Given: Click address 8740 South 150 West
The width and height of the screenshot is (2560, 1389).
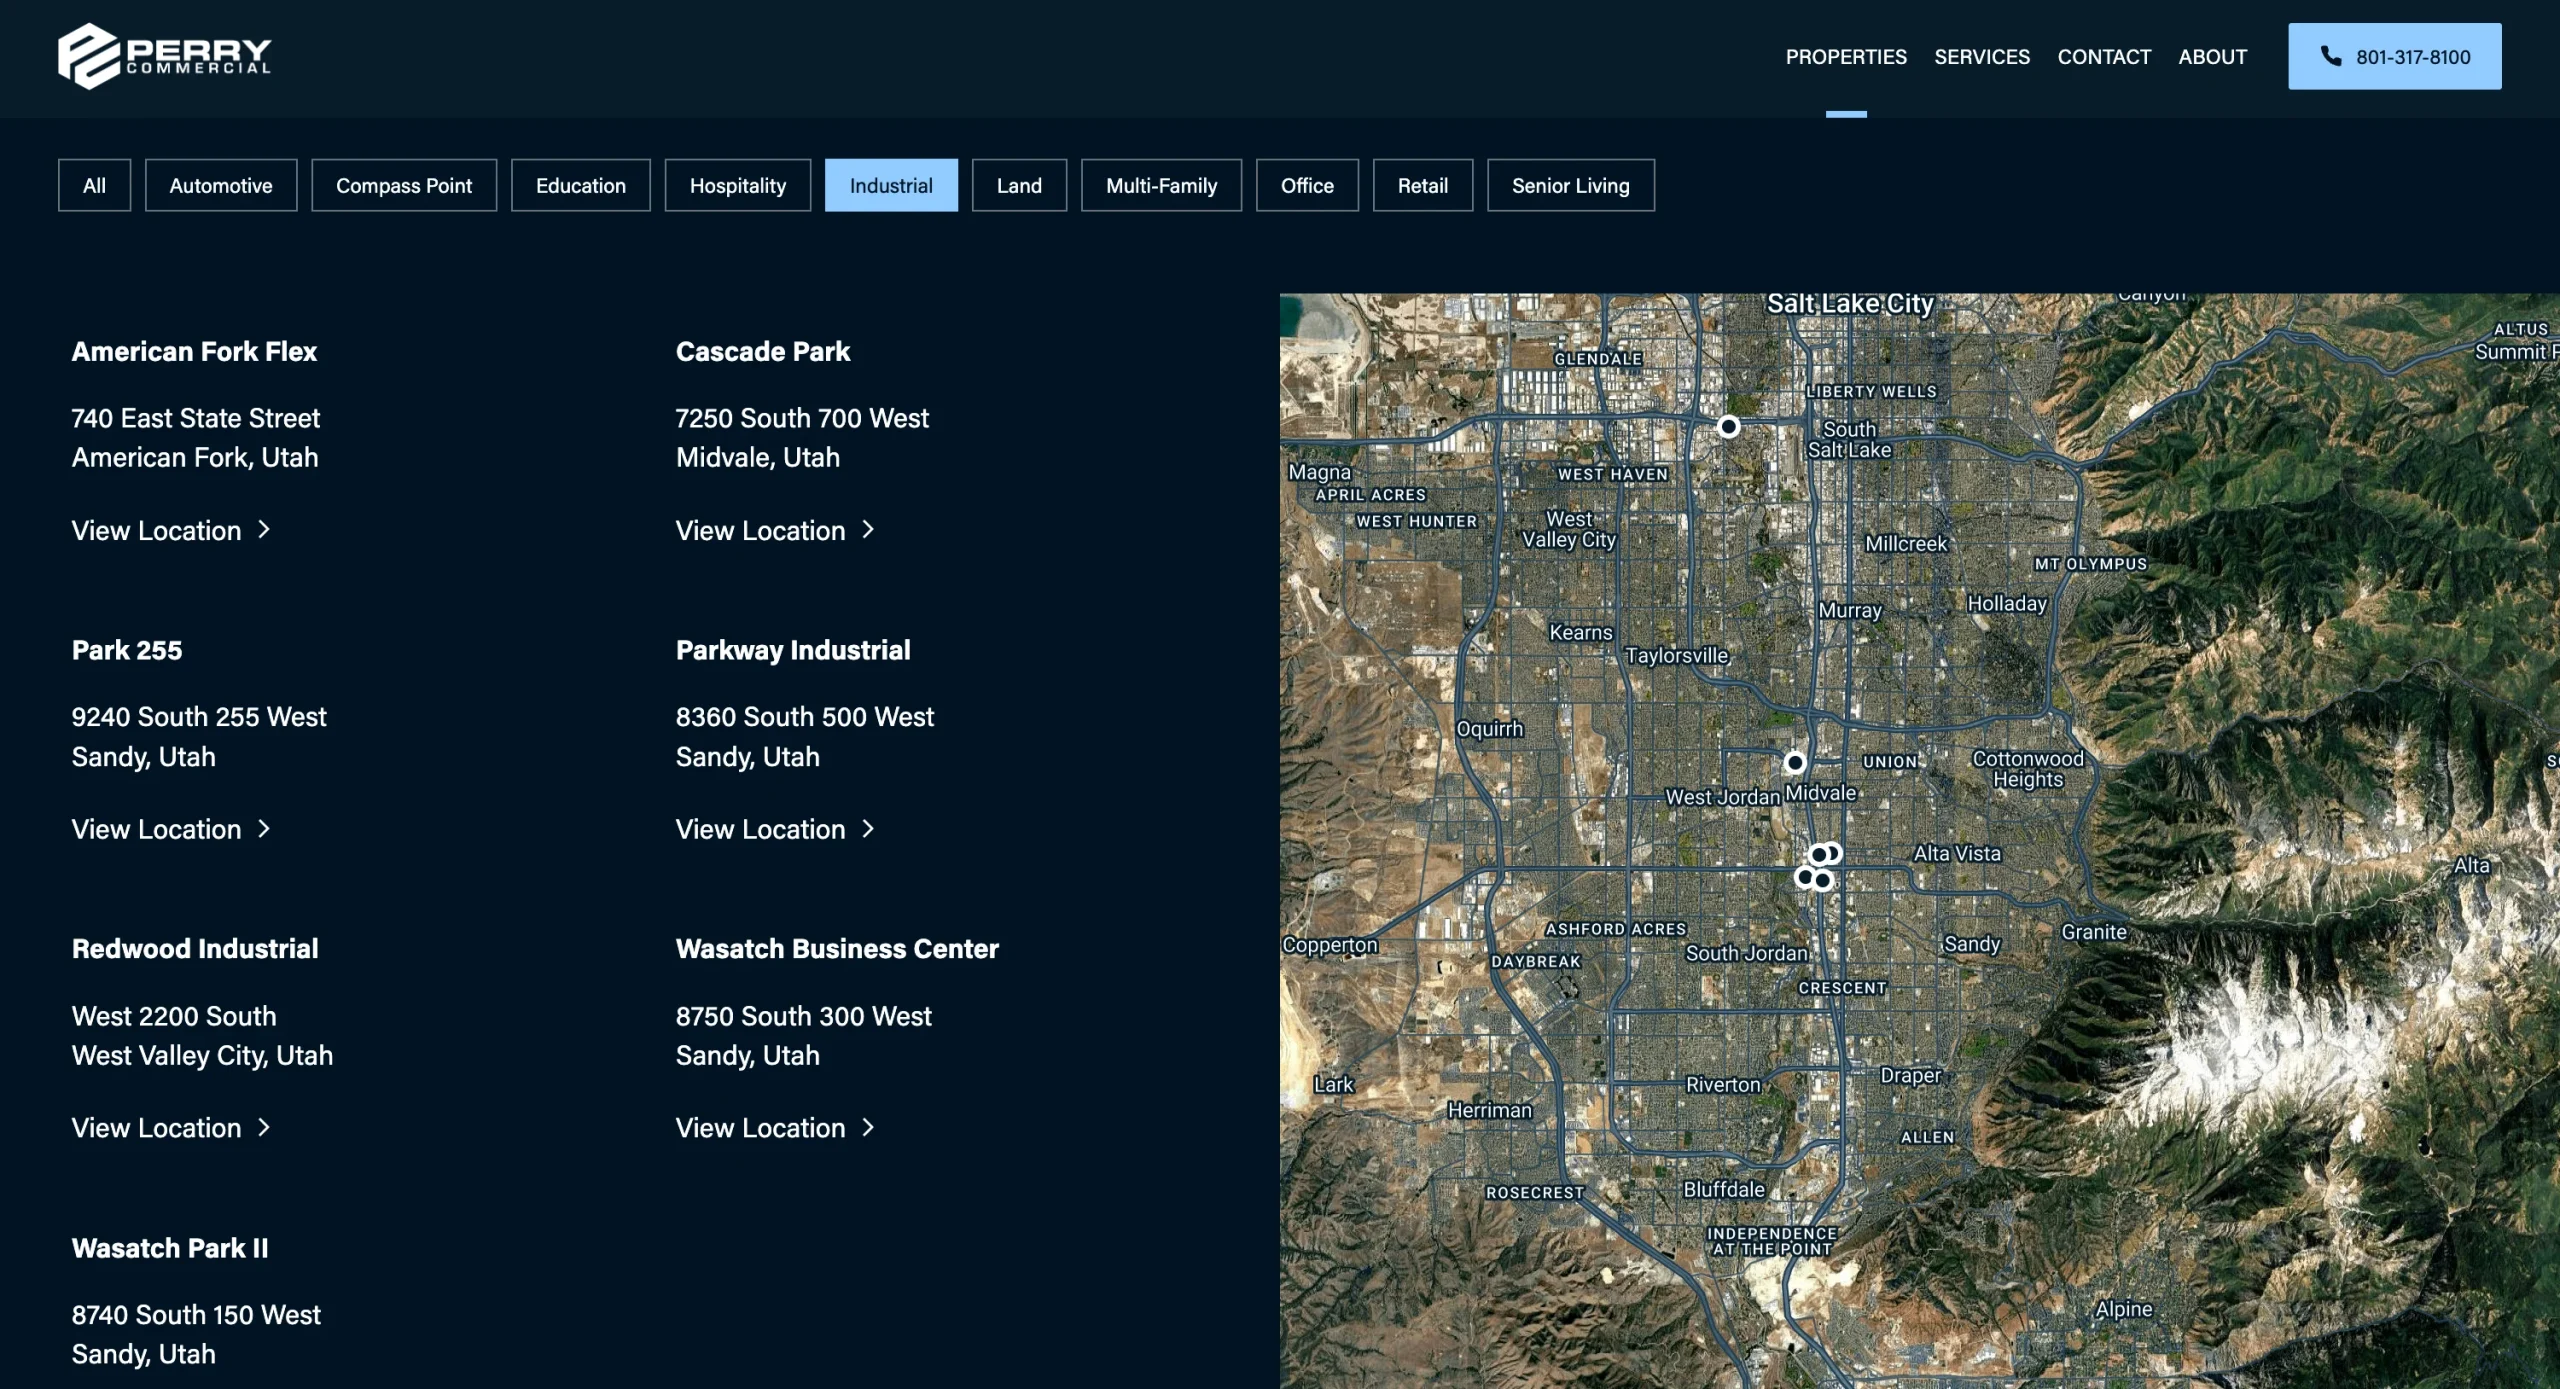Looking at the screenshot, I should tap(196, 1314).
